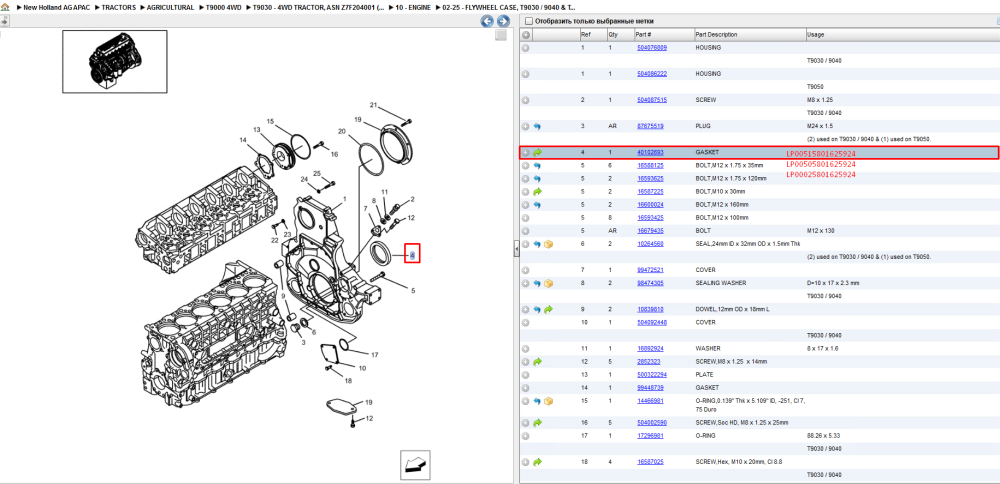Screen dimensions: 1000x484
Task: Open part number link 98474305
Action: point(650,283)
